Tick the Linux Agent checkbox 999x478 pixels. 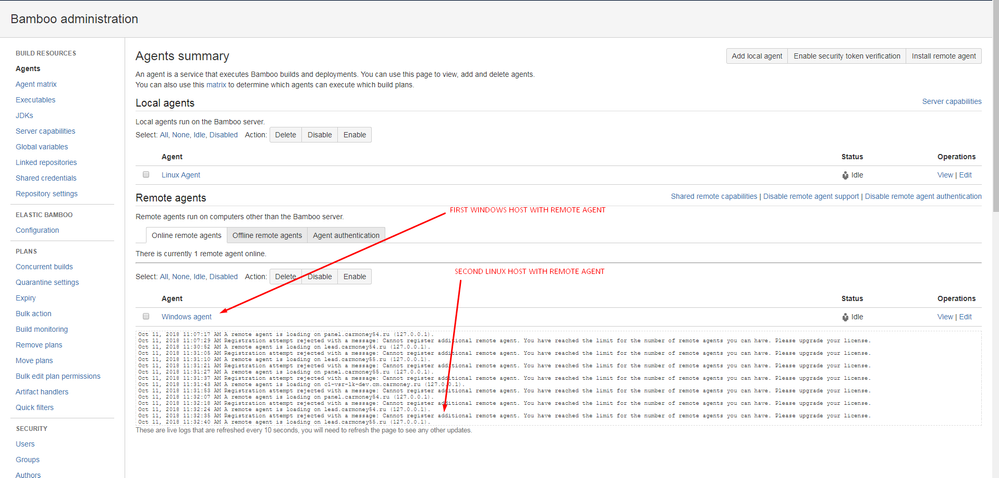tap(146, 175)
